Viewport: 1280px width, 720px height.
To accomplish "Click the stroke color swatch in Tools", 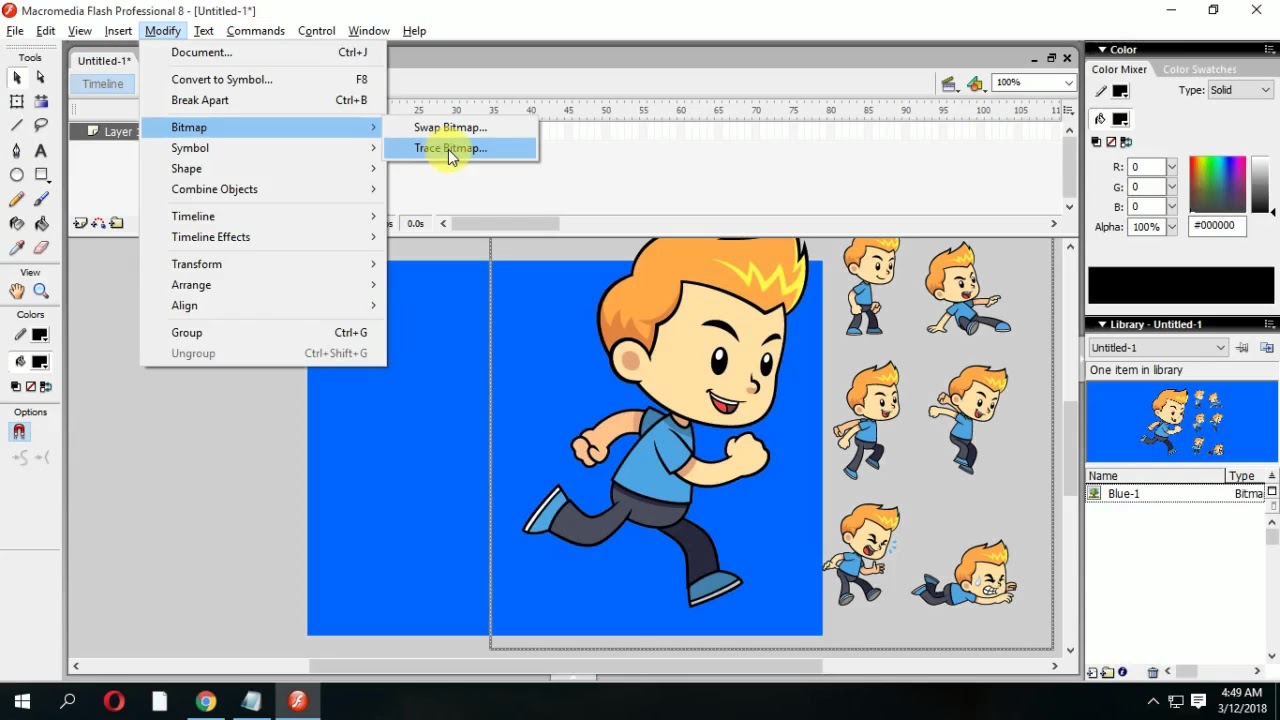I will (40, 335).
